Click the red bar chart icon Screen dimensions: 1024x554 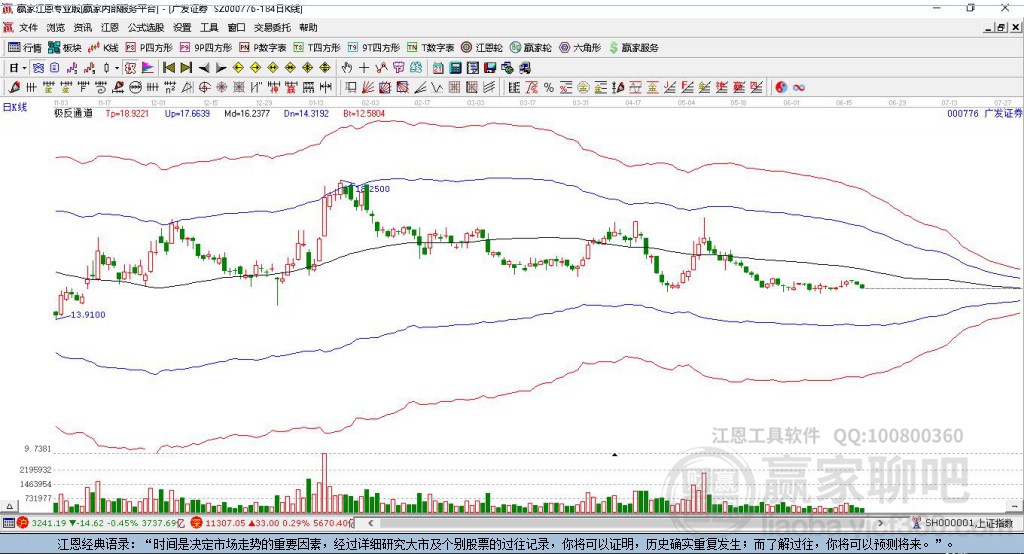[x=90, y=68]
